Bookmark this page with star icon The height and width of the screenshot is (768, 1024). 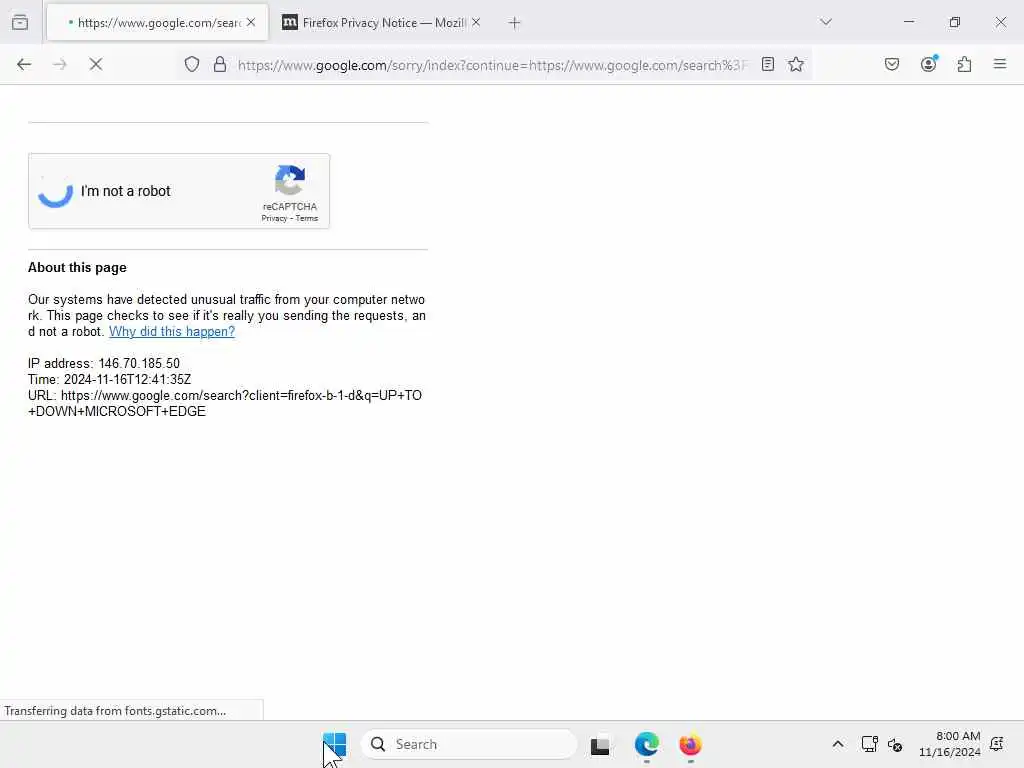pos(795,64)
